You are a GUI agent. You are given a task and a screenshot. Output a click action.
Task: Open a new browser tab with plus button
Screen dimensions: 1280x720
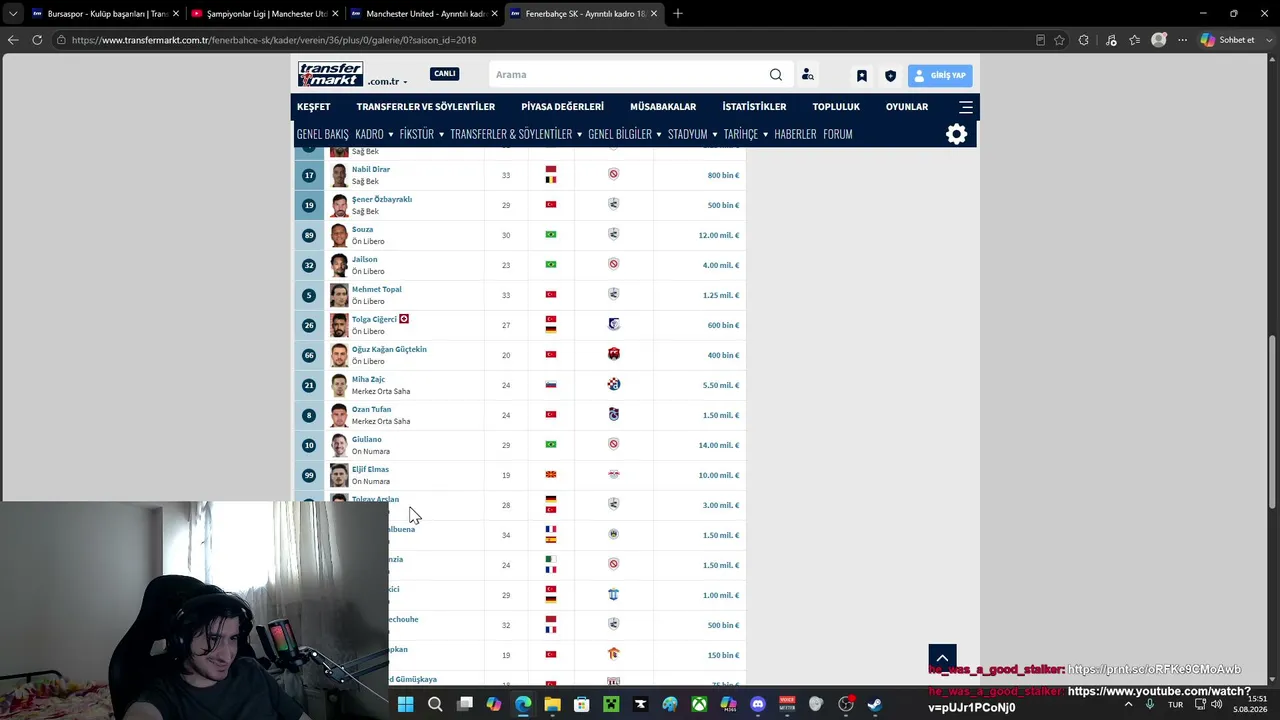point(677,14)
